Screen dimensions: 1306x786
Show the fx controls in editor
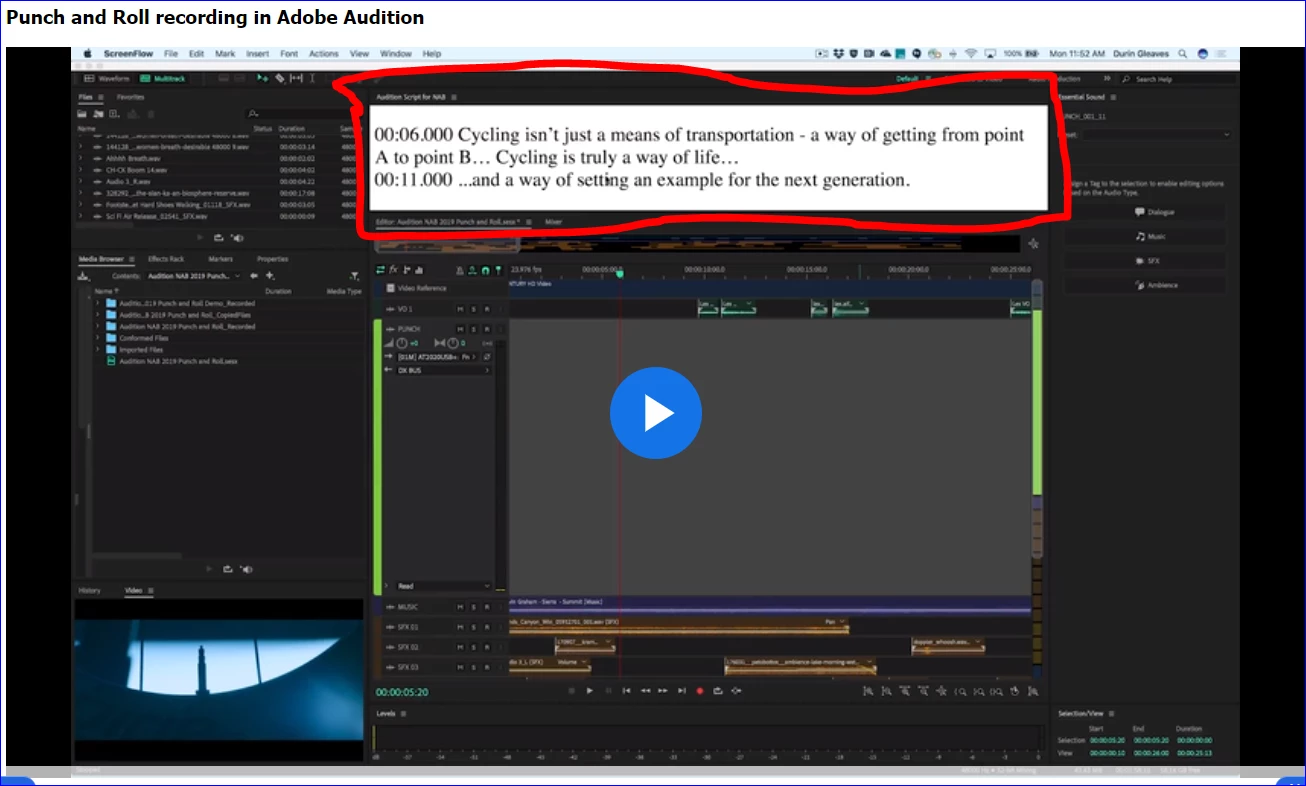coord(393,270)
